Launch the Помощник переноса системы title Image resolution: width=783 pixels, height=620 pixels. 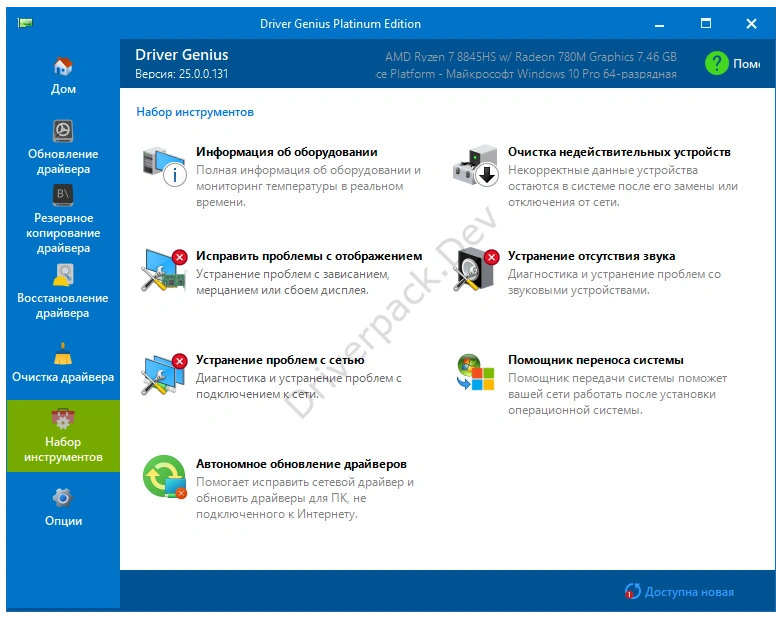click(596, 360)
